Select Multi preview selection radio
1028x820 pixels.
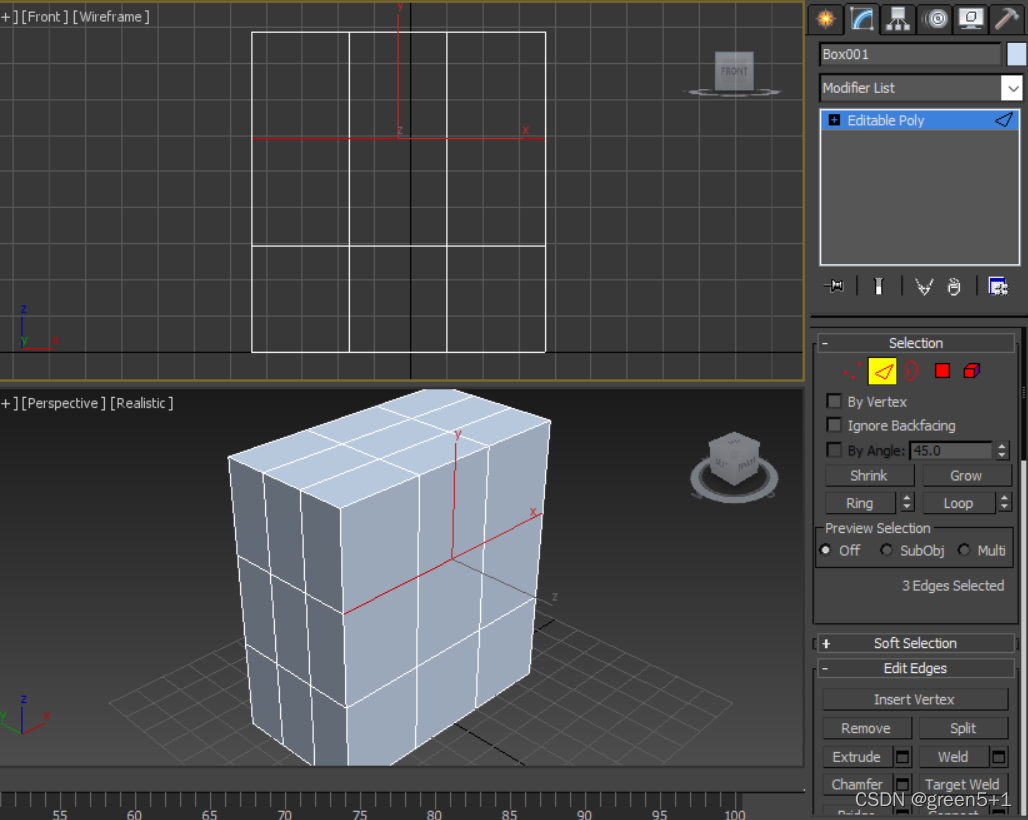point(964,551)
